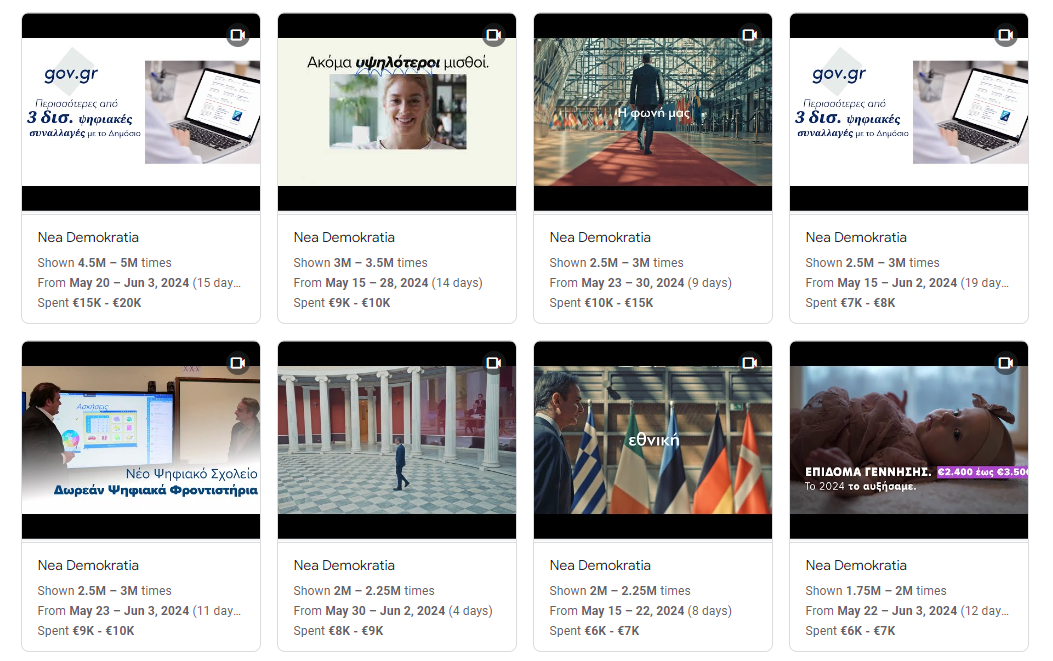The image size is (1053, 661).
Task: Open the 'Η φωνή μας' red carpet thumbnail
Action: coord(653,112)
